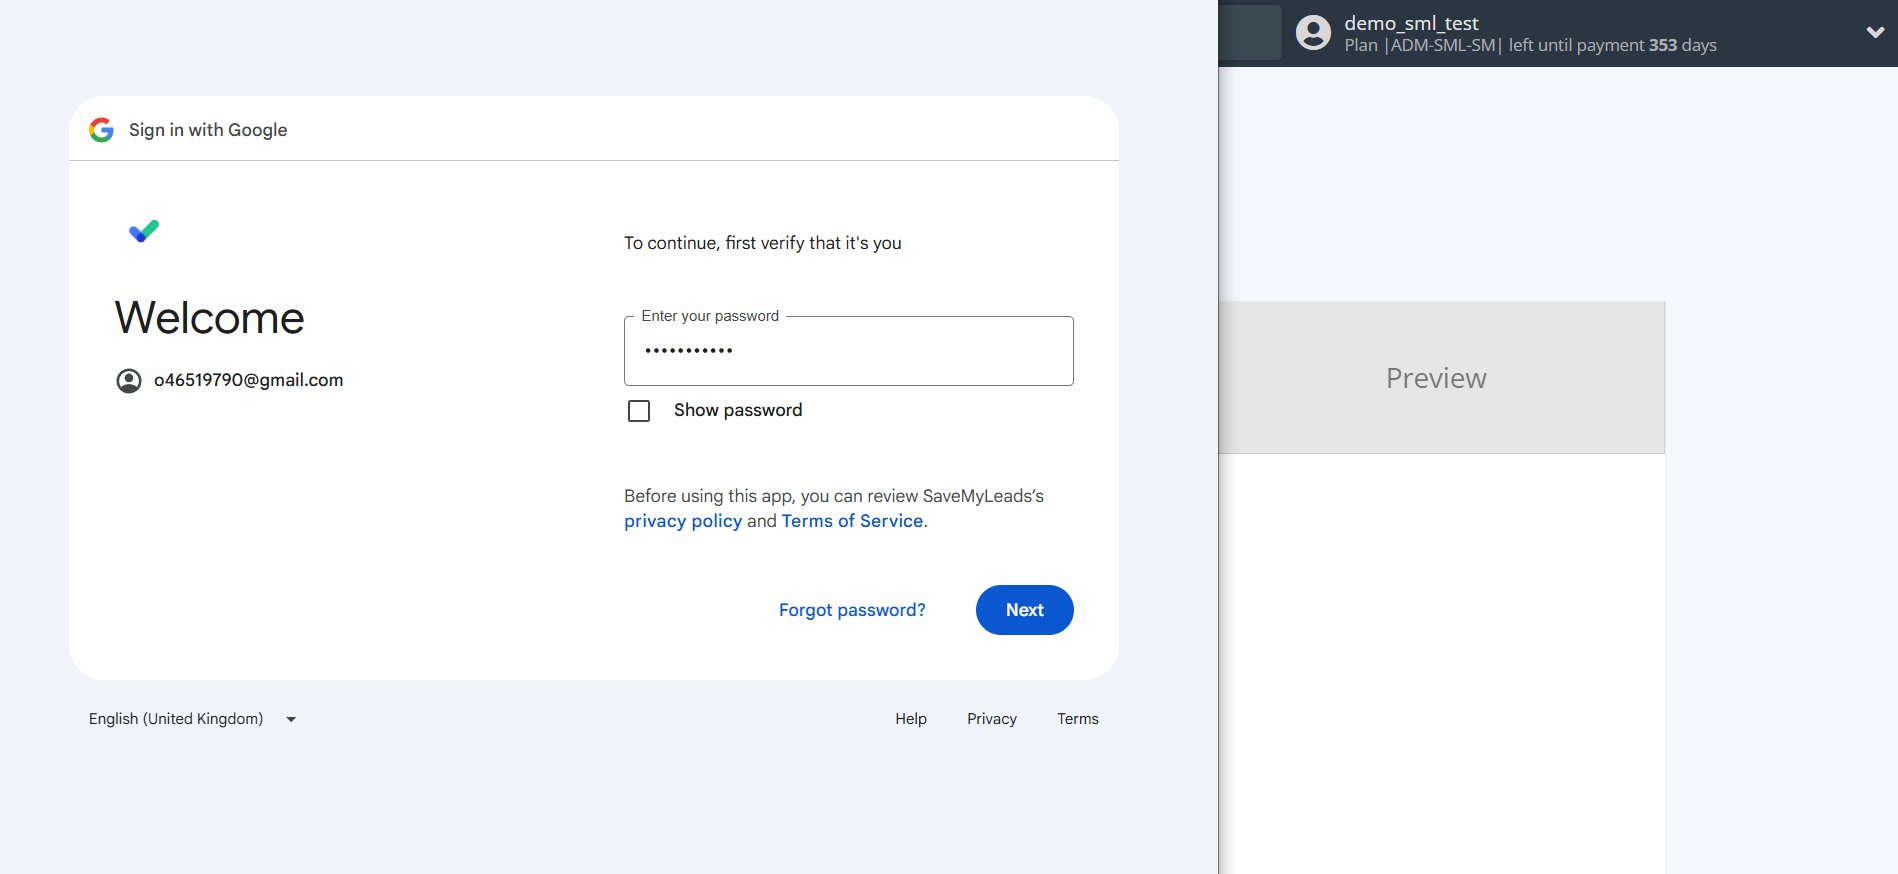Screen dimensions: 1898x874
Task: Click Privacy in the footer
Action: (991, 719)
